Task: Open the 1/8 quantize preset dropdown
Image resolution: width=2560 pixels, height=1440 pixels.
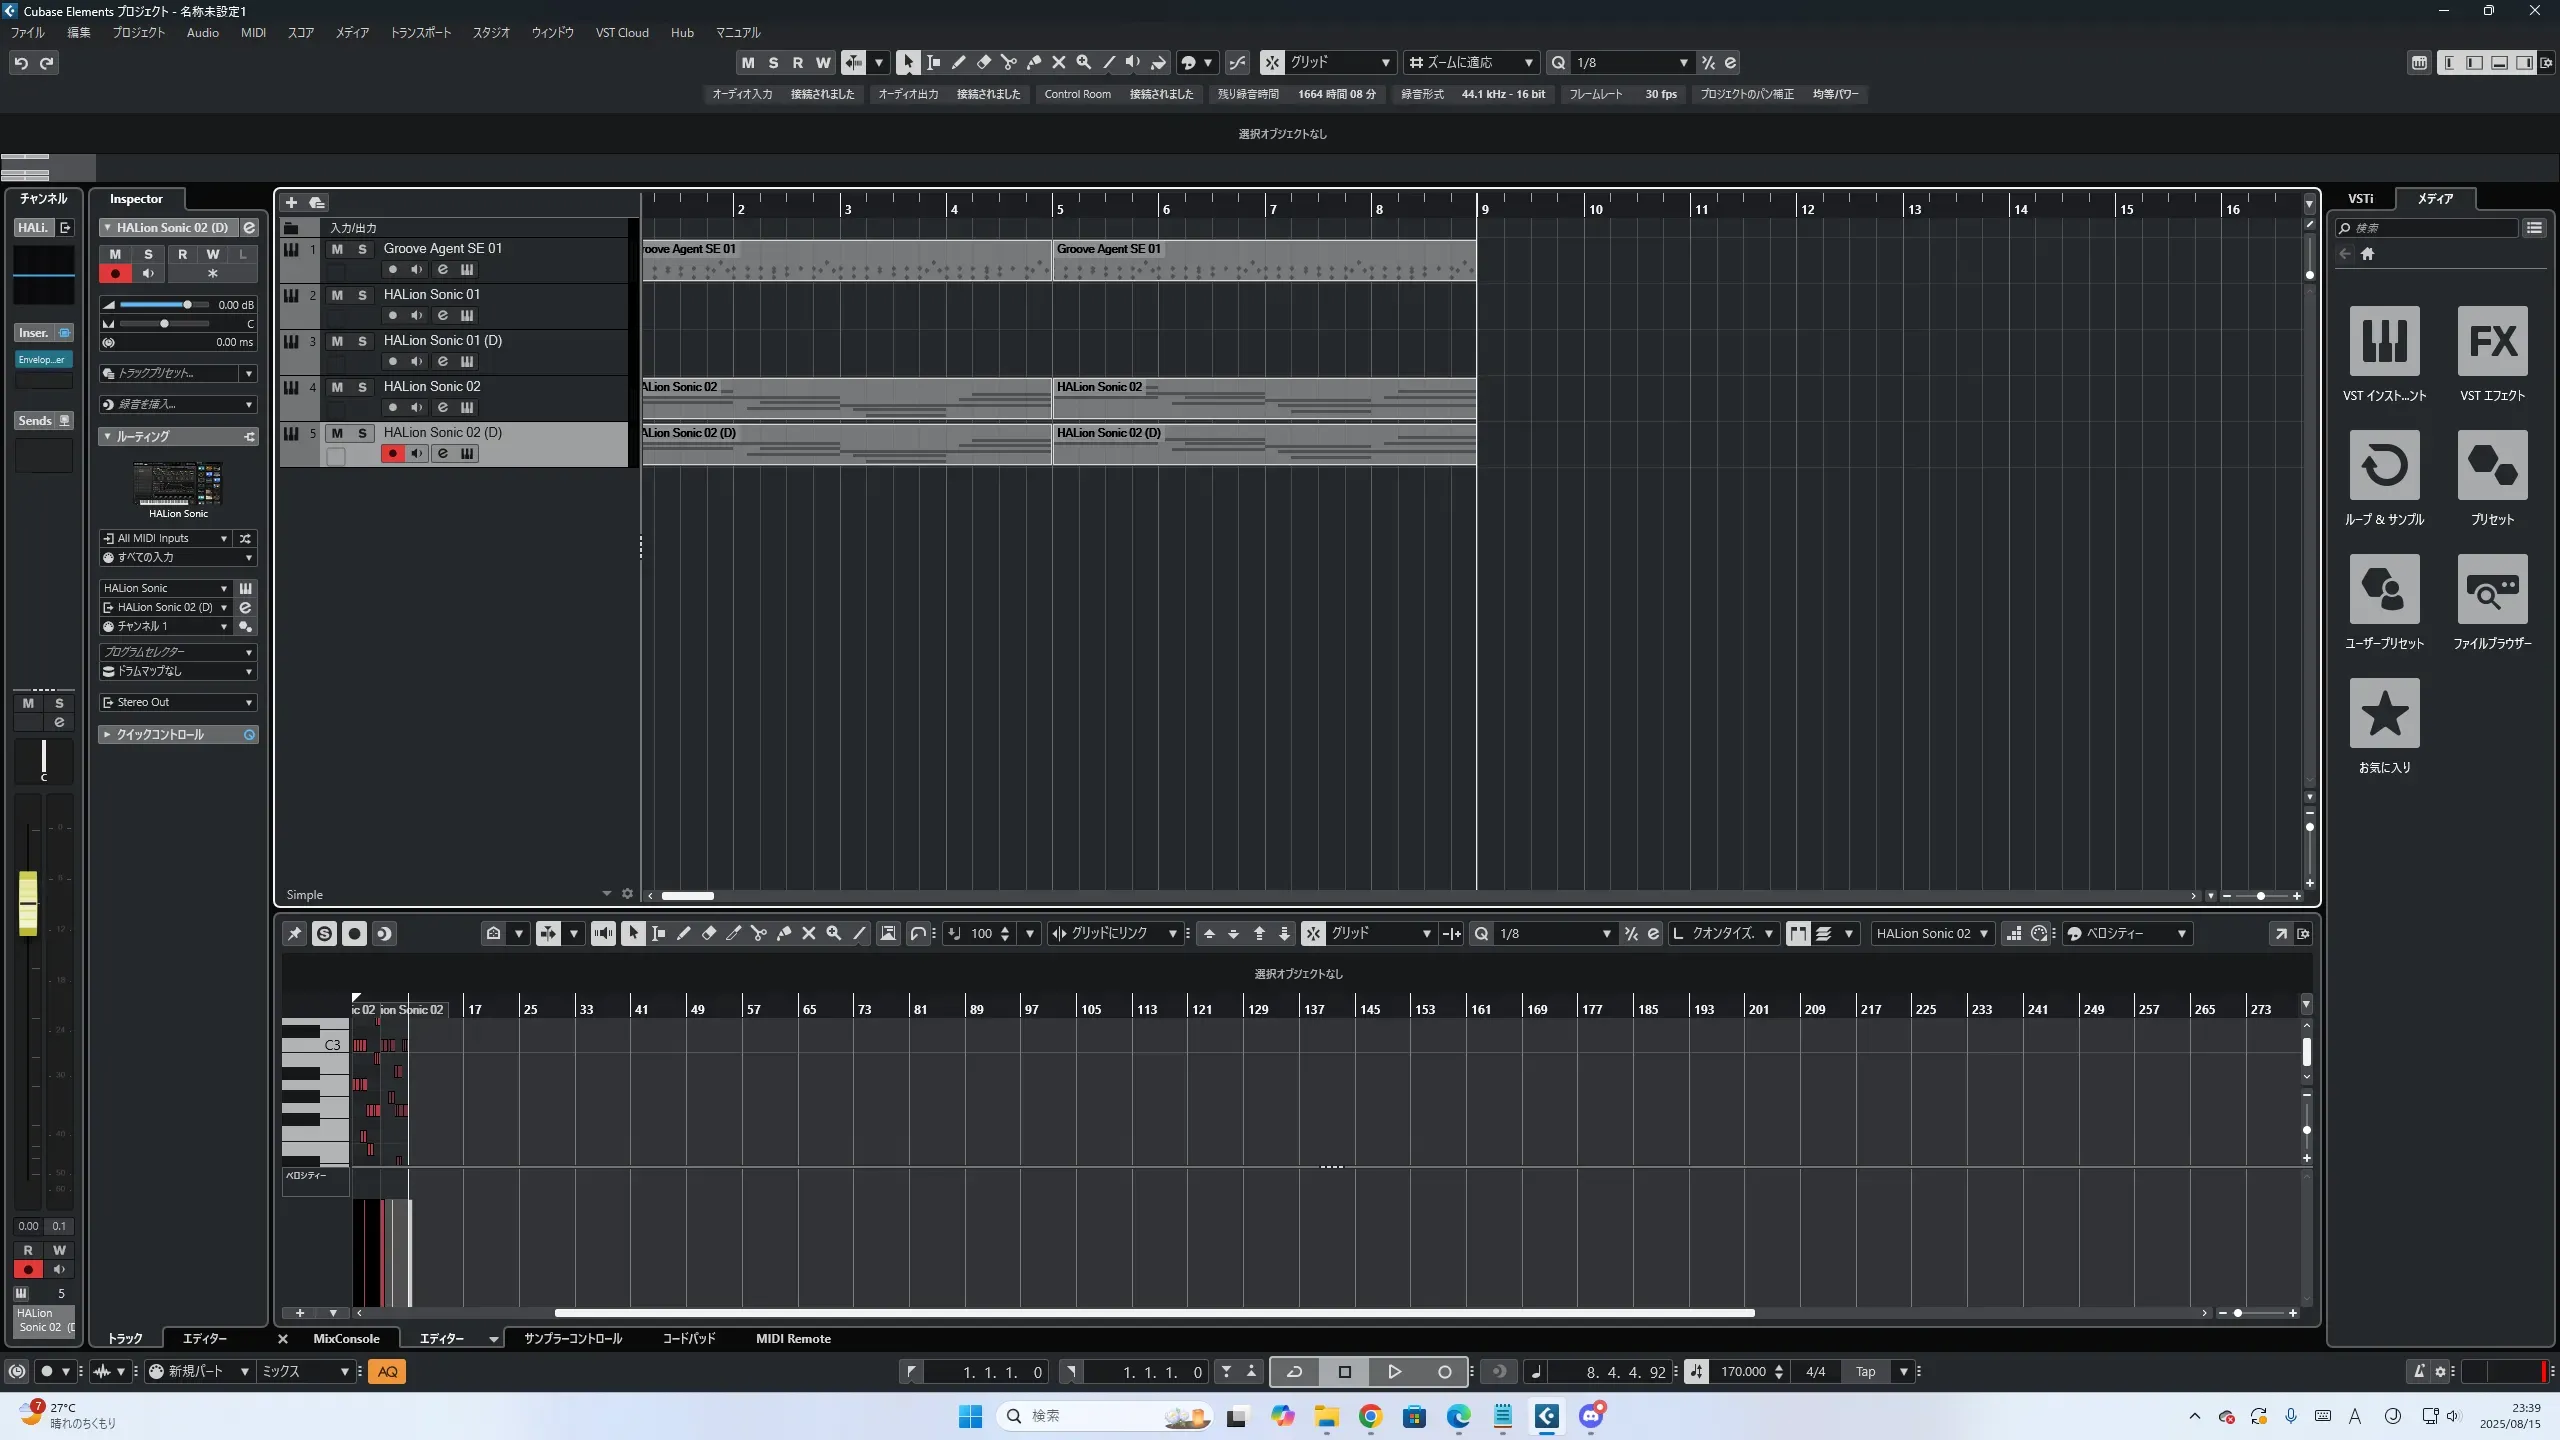Action: (x=1632, y=63)
